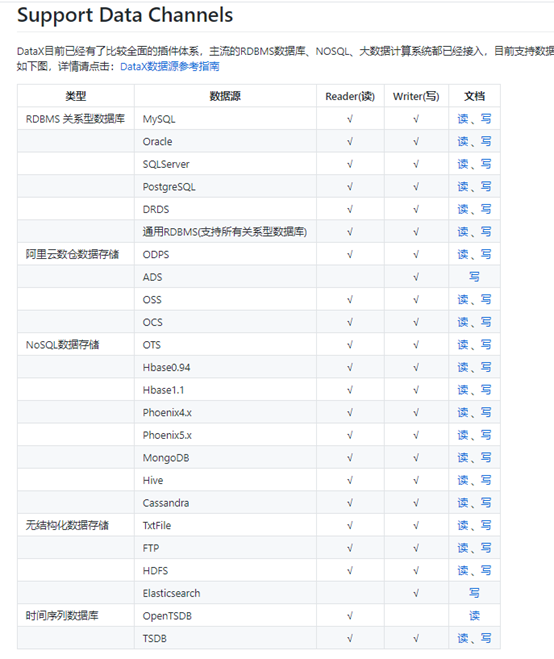This screenshot has width=554, height=659.
Task: Open the Elasticsearch writer 写 link
Action: coord(474,593)
